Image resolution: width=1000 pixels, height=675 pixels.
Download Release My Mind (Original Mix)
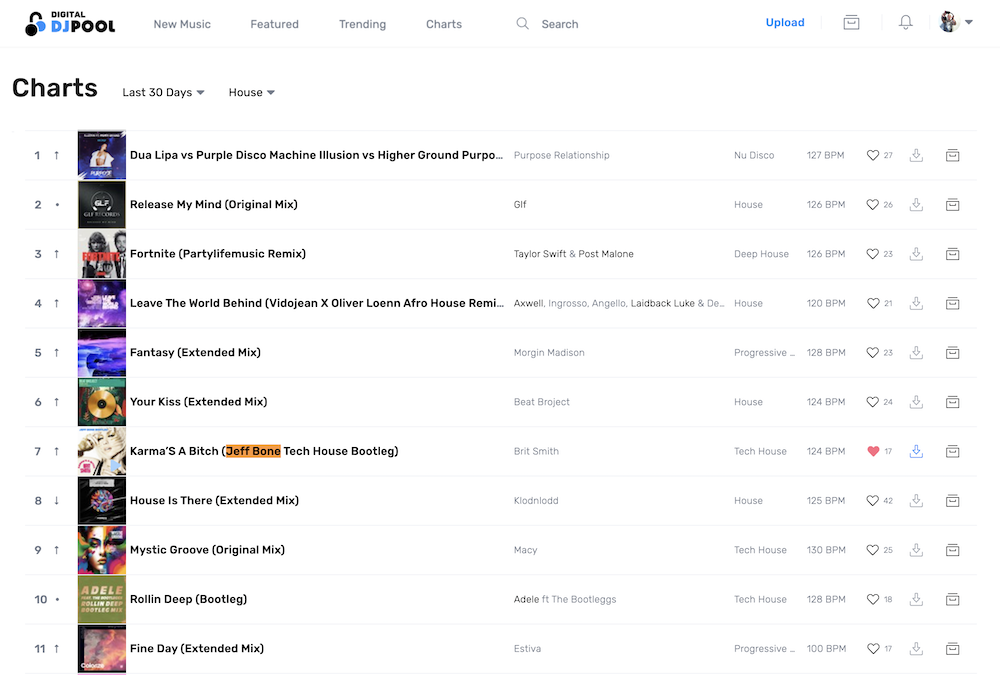tap(916, 204)
